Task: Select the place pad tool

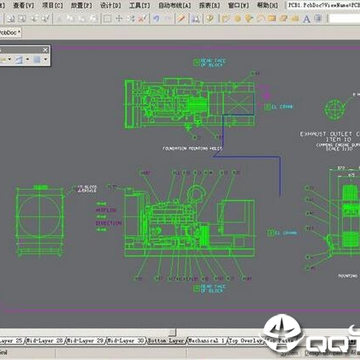Action: click(237, 19)
